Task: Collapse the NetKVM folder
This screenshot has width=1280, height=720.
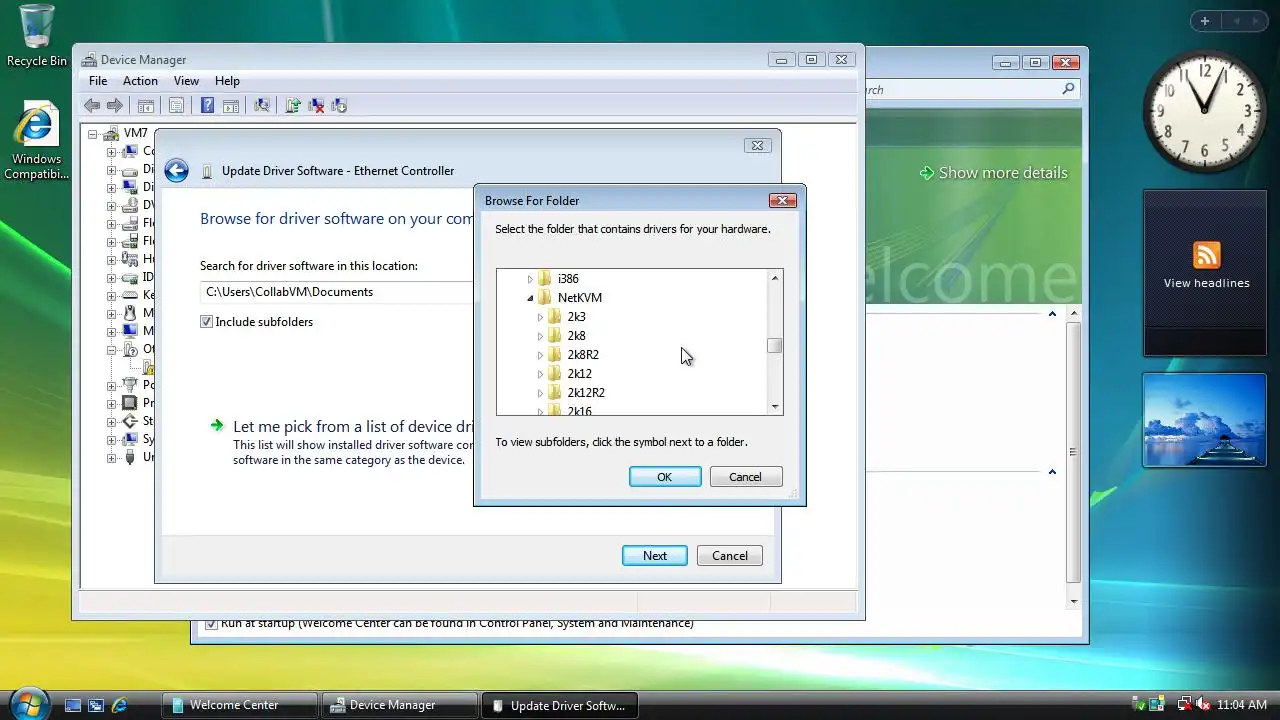Action: click(x=530, y=298)
